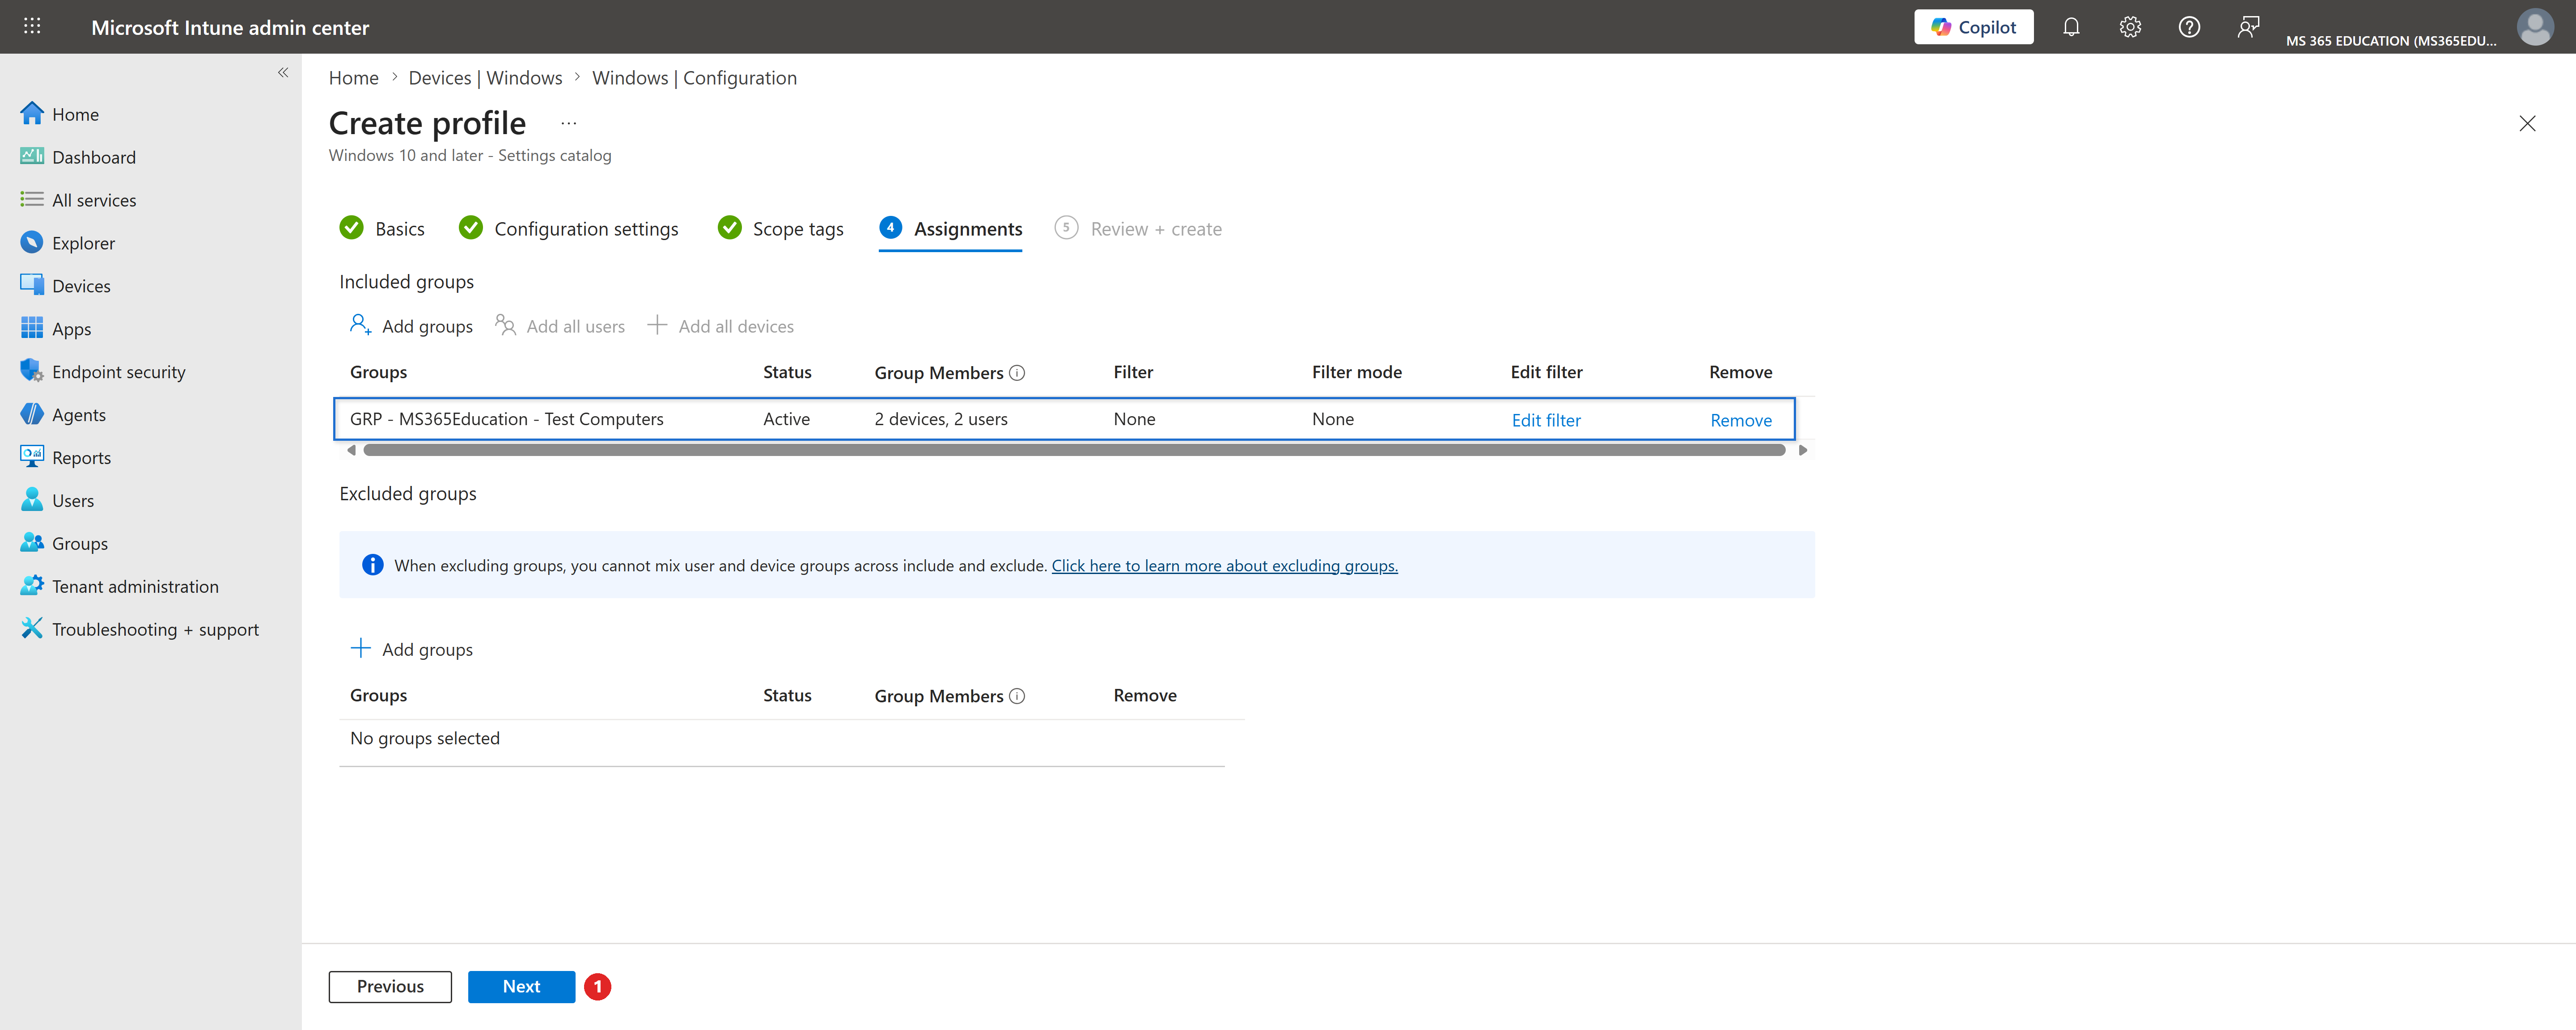Click the Tenant administration icon
This screenshot has height=1030, width=2576.
[32, 586]
